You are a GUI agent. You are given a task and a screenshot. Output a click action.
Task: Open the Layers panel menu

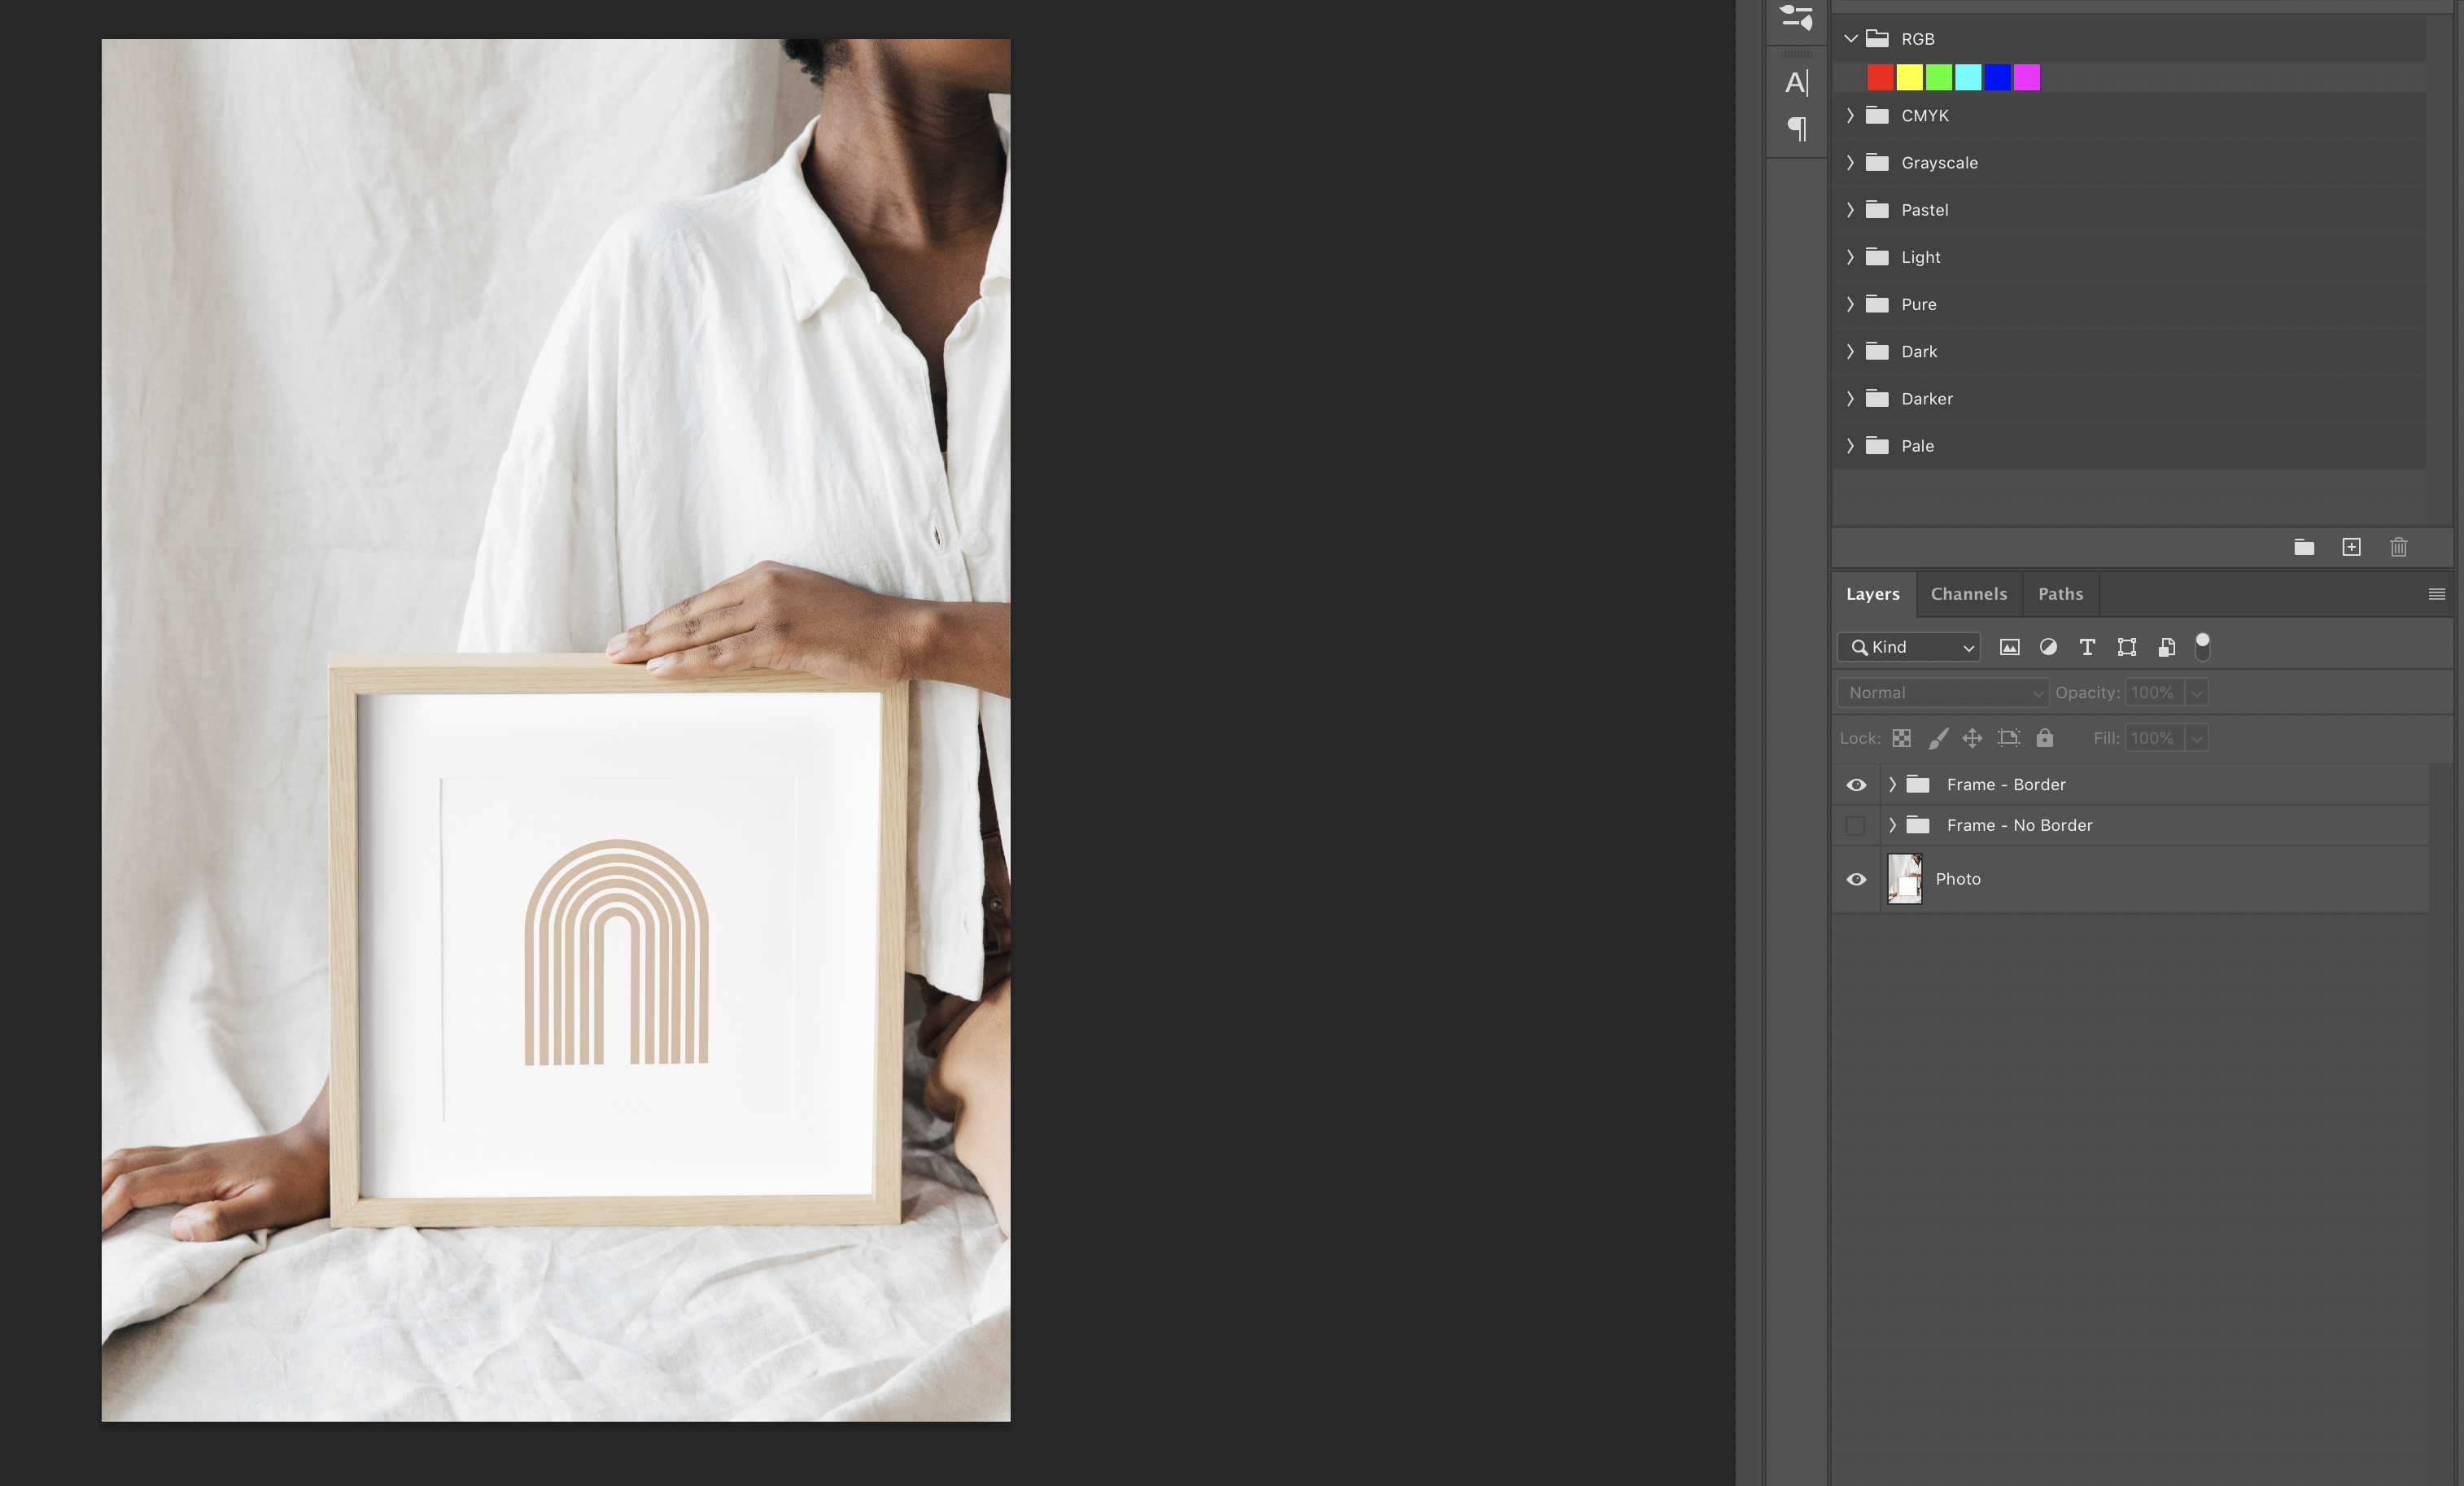pos(2436,594)
